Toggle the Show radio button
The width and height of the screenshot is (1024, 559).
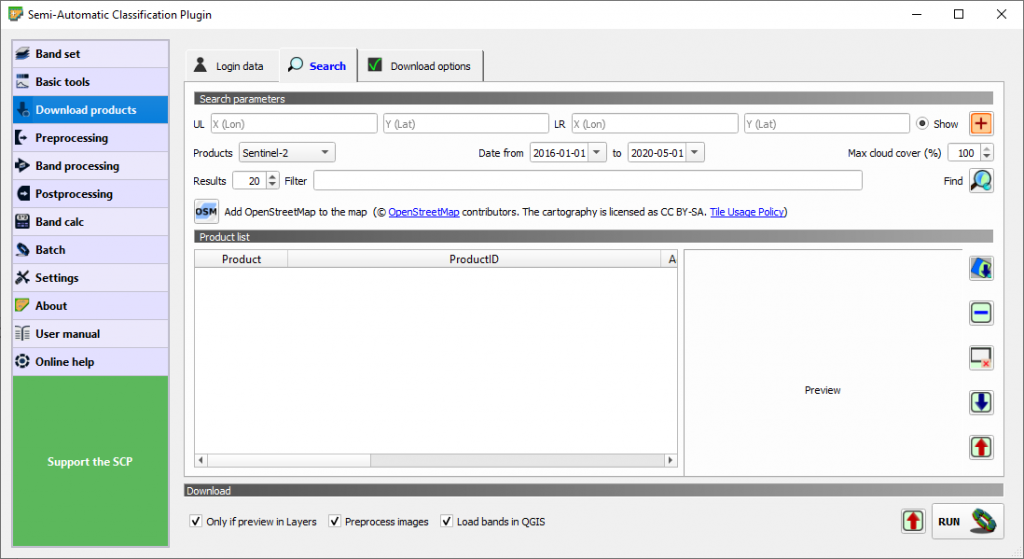tap(922, 123)
